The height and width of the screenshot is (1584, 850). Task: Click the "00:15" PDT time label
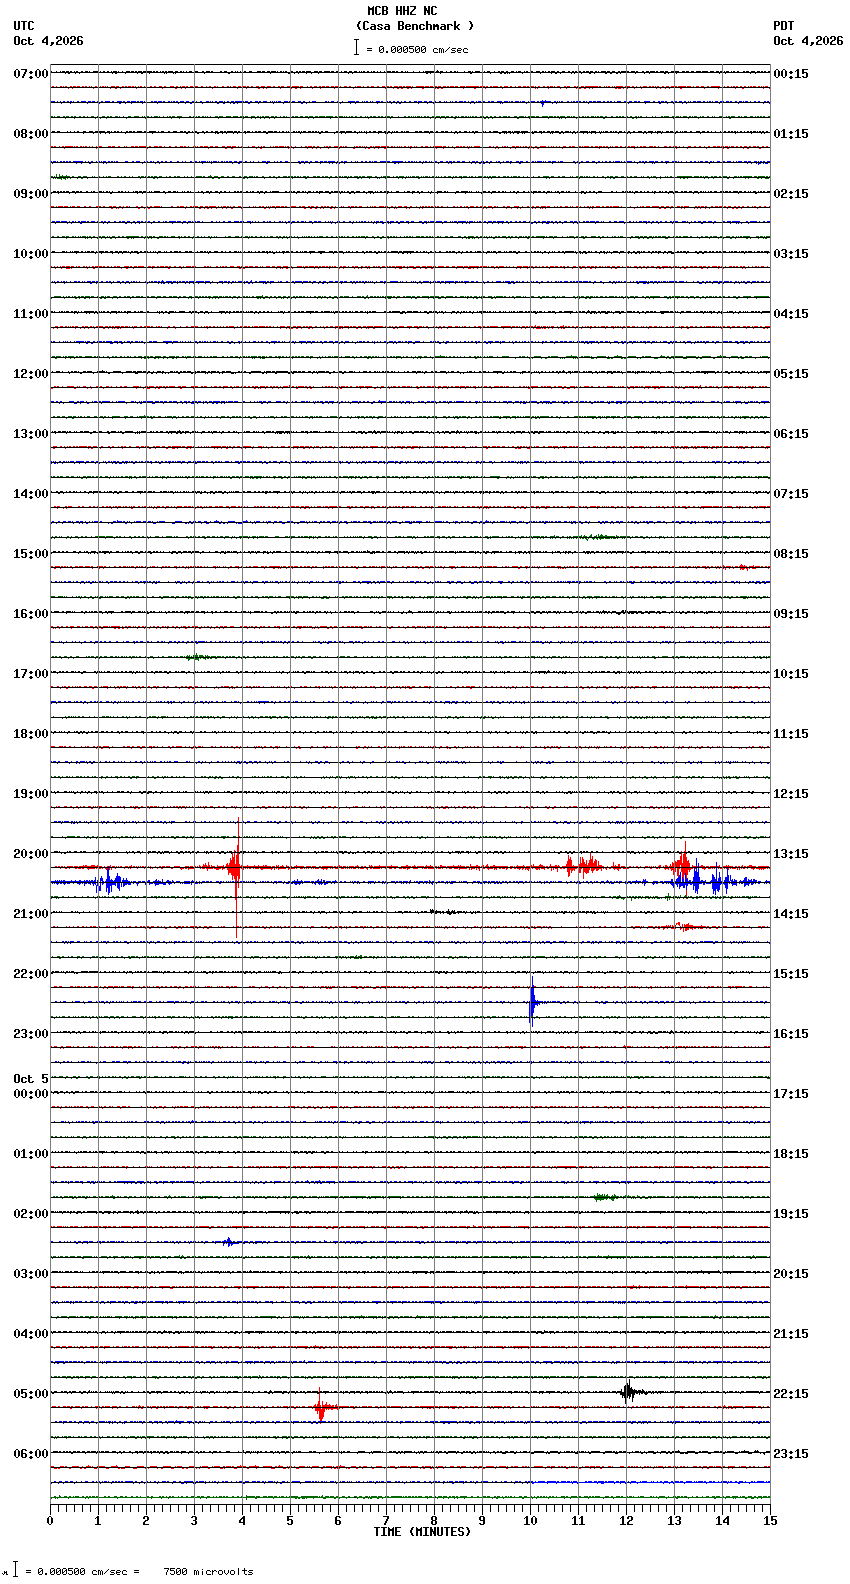click(x=791, y=74)
